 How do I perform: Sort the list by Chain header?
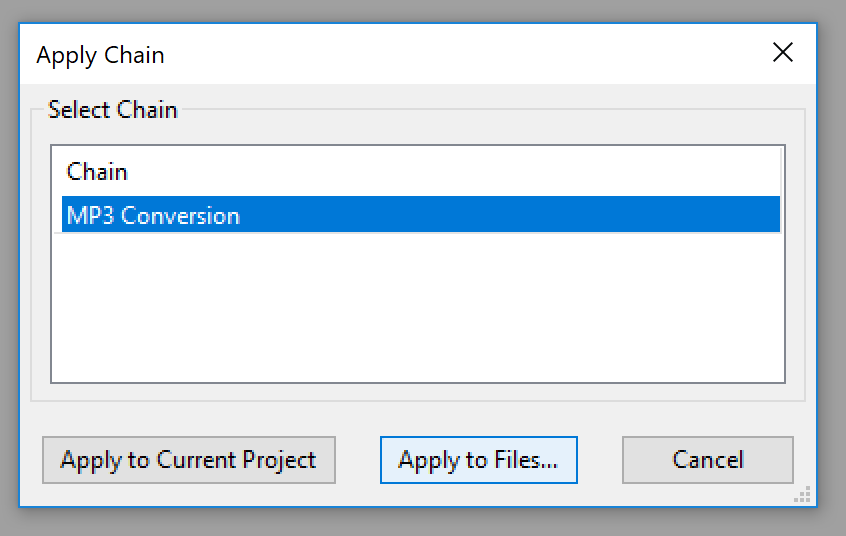(97, 172)
